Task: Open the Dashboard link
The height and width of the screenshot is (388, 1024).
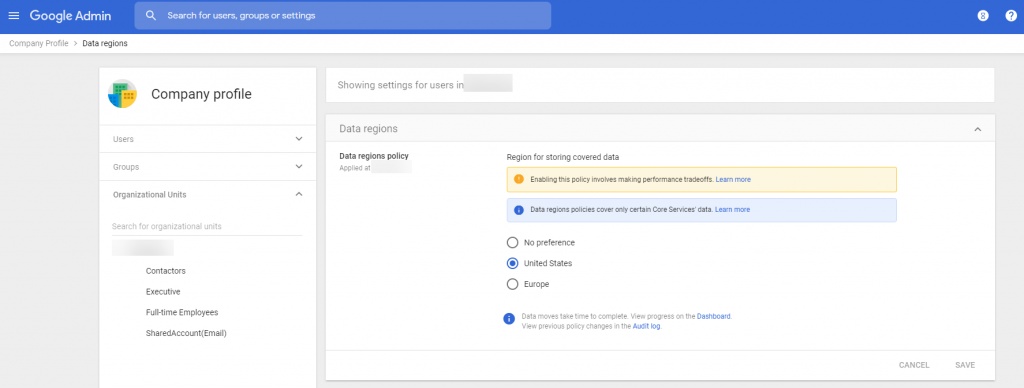Action: click(714, 316)
